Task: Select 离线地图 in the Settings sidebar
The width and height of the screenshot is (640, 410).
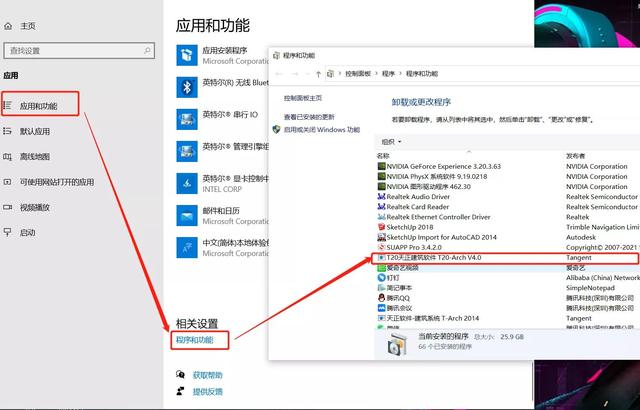Action: tap(35, 157)
